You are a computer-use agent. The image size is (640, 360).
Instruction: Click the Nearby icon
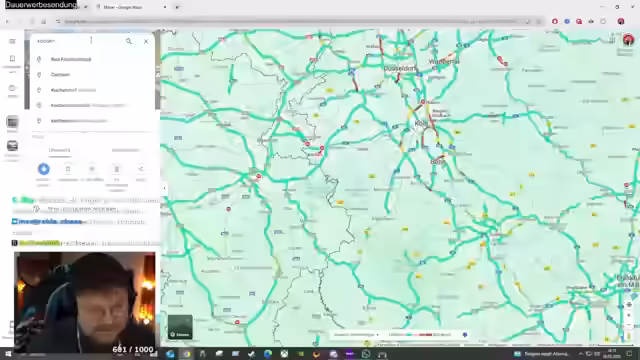pyautogui.click(x=92, y=169)
